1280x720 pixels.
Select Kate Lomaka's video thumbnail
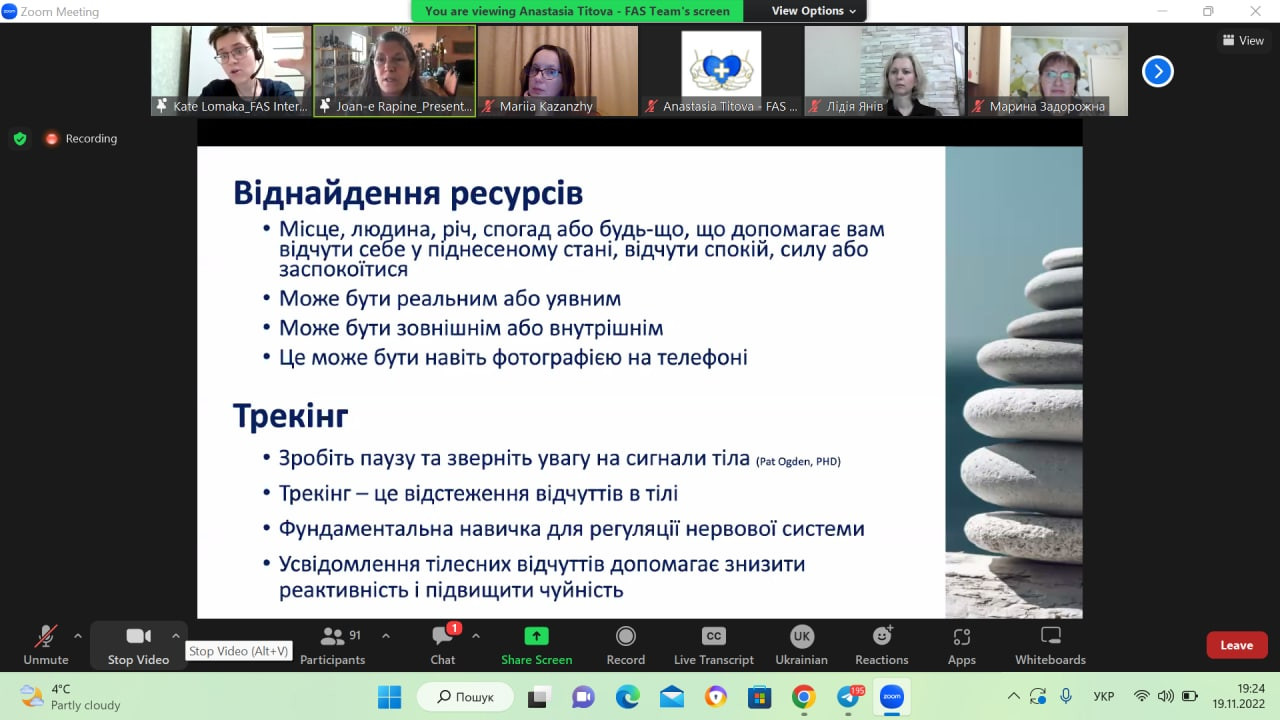coord(231,71)
